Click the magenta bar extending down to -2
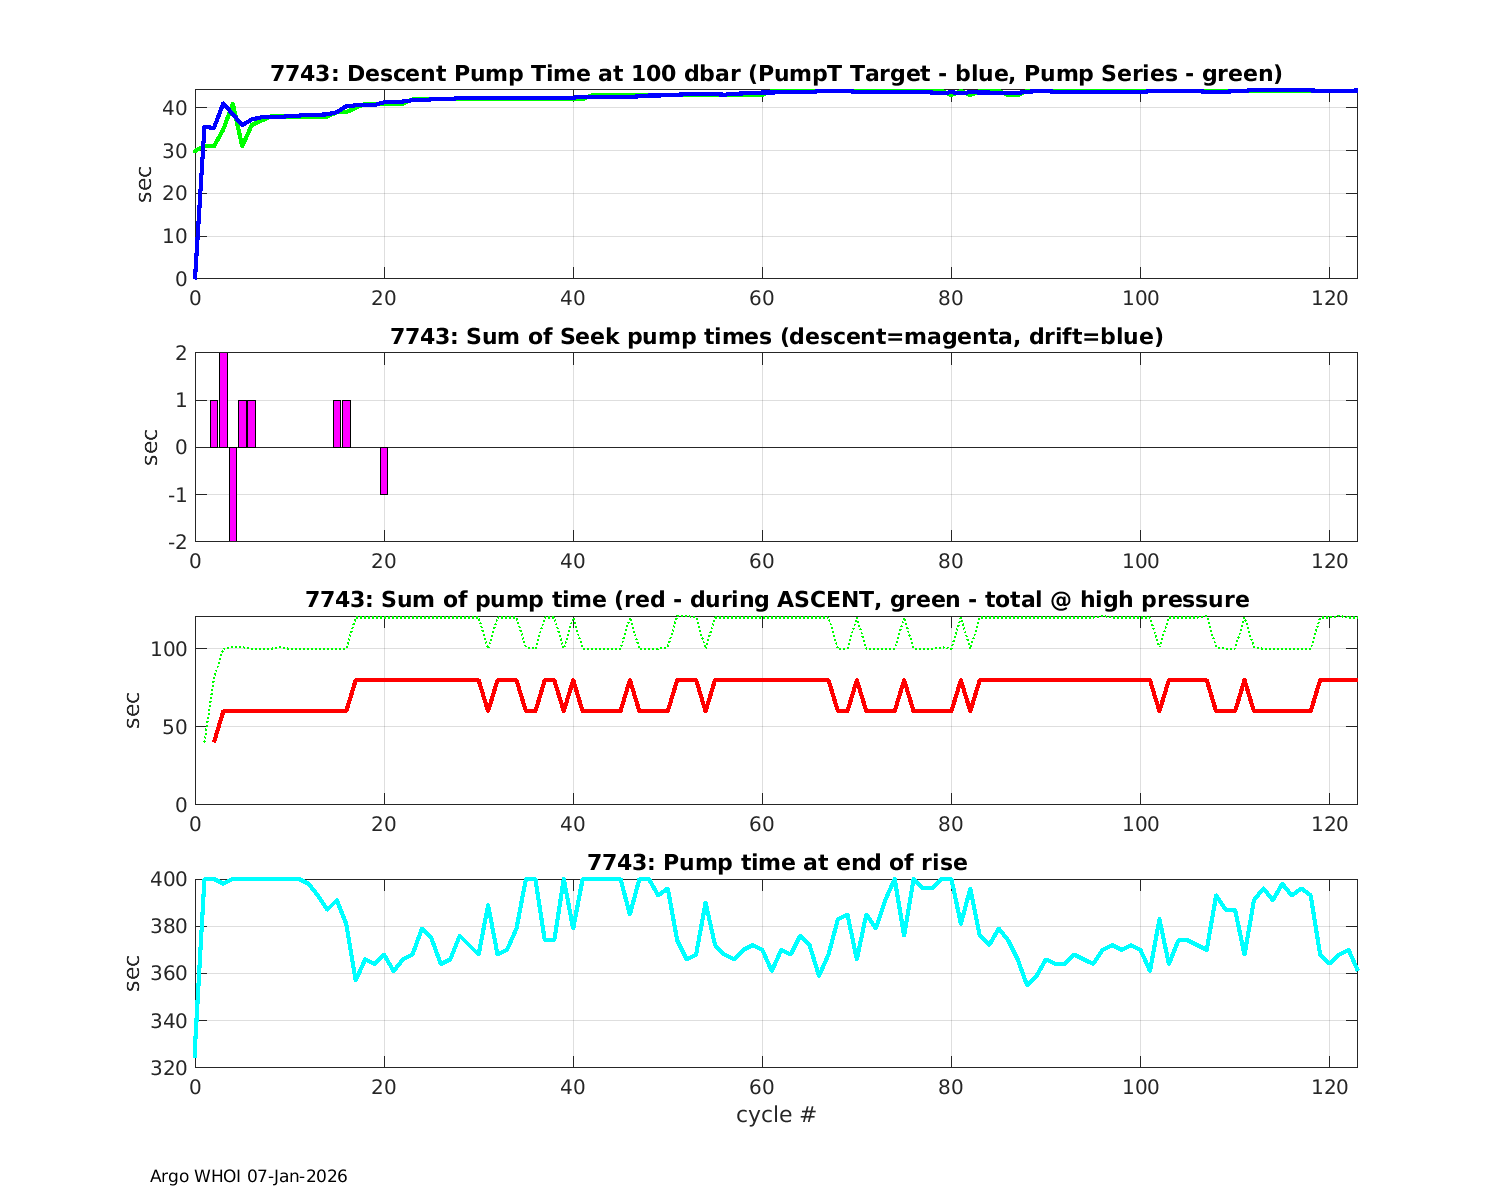1500x1200 pixels. [x=233, y=494]
